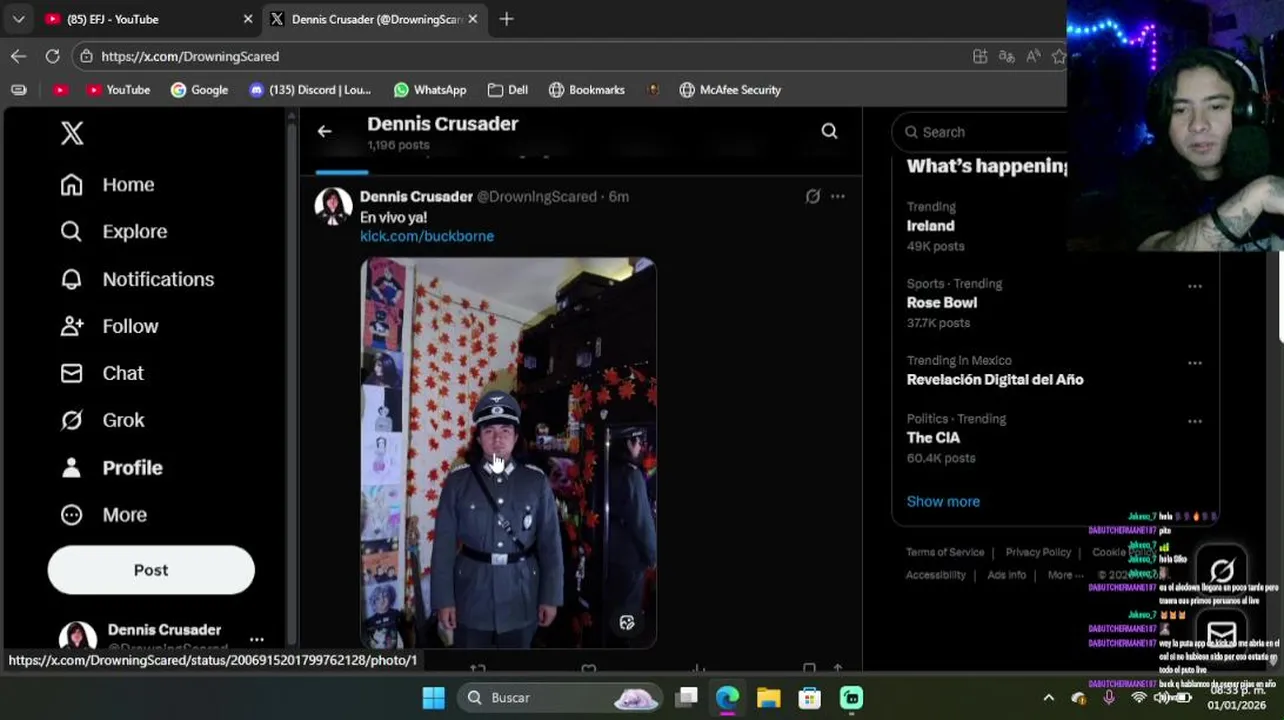The image size is (1284, 720).
Task: Click the floating messages envelope button
Action: coord(1222,633)
